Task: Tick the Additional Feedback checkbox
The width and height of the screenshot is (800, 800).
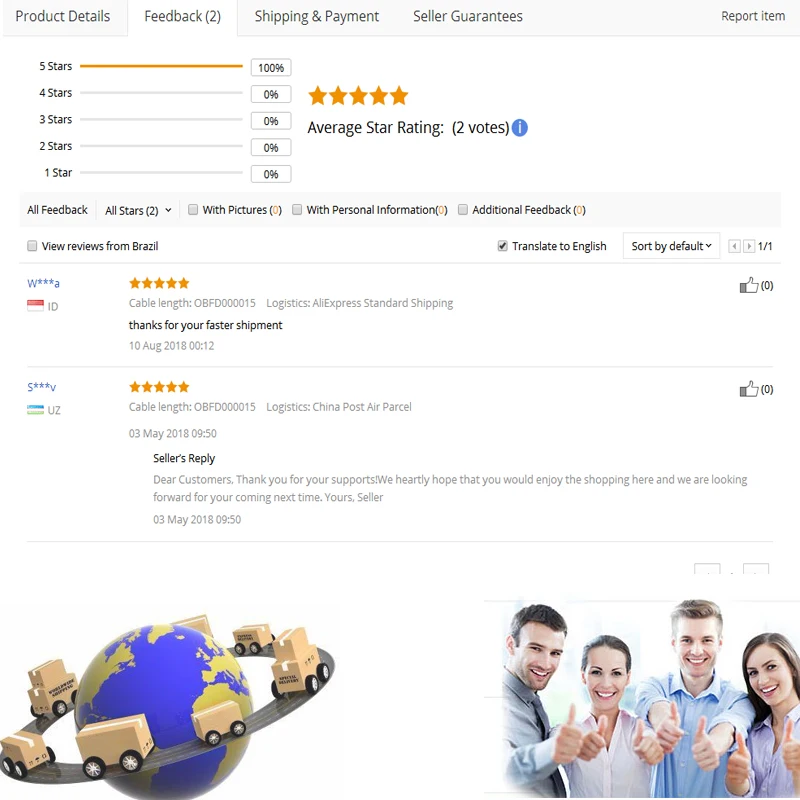Action: click(463, 210)
